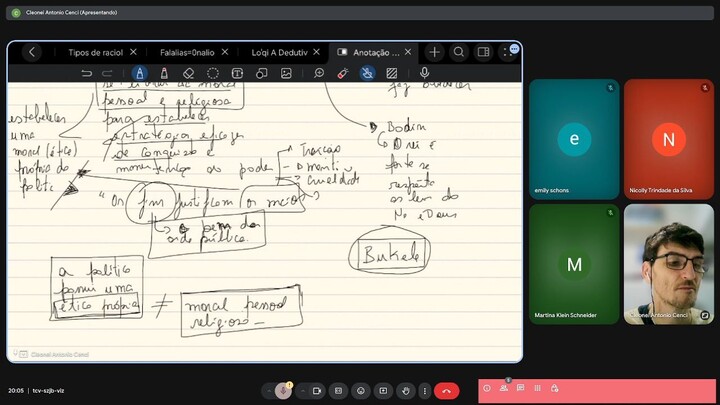Close the Anotação tab
The width and height of the screenshot is (720, 405).
pyautogui.click(x=408, y=52)
